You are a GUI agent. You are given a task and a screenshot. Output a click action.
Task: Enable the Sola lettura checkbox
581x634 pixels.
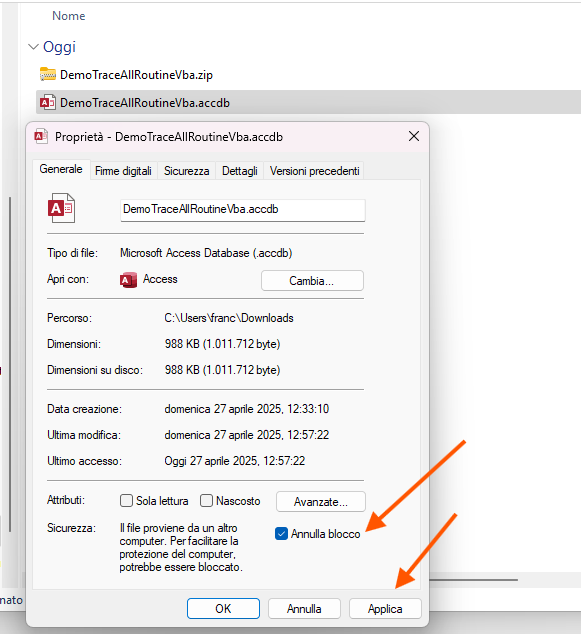126,501
